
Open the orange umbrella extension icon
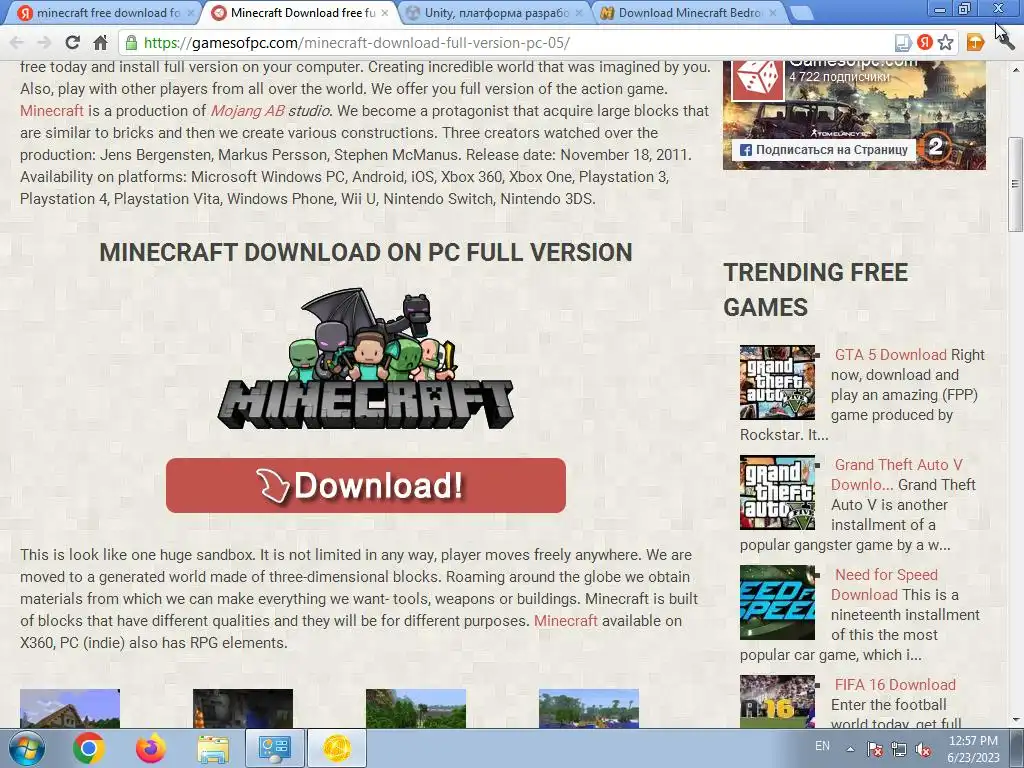(x=975, y=43)
